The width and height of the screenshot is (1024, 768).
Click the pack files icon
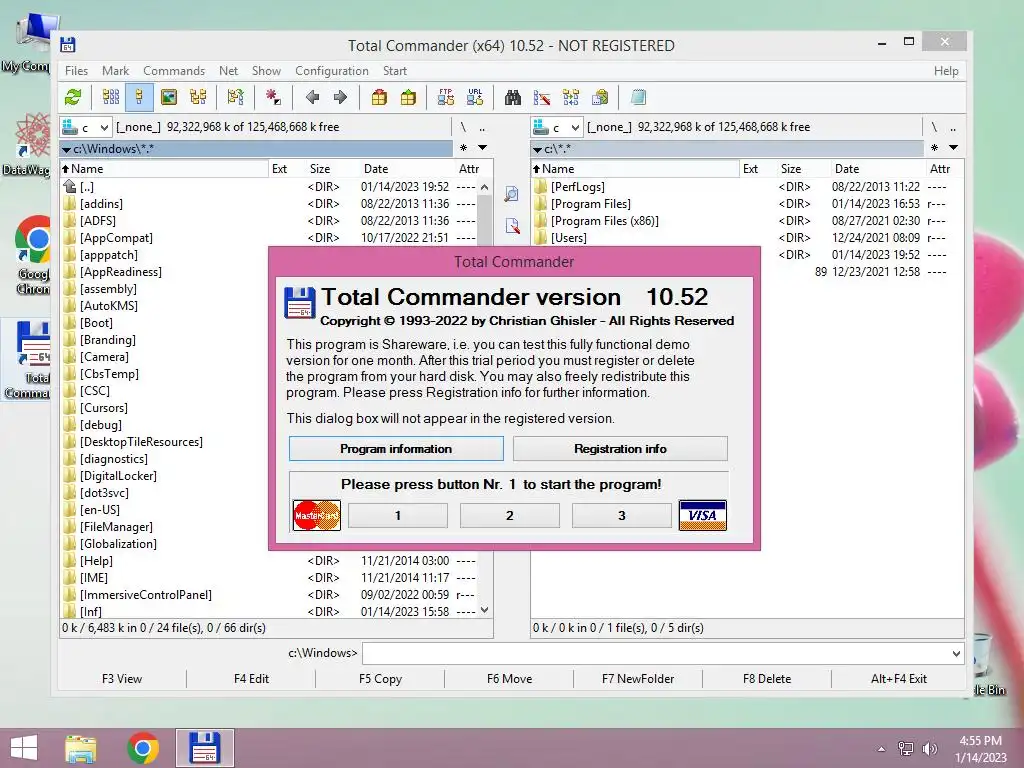pyautogui.click(x=379, y=98)
